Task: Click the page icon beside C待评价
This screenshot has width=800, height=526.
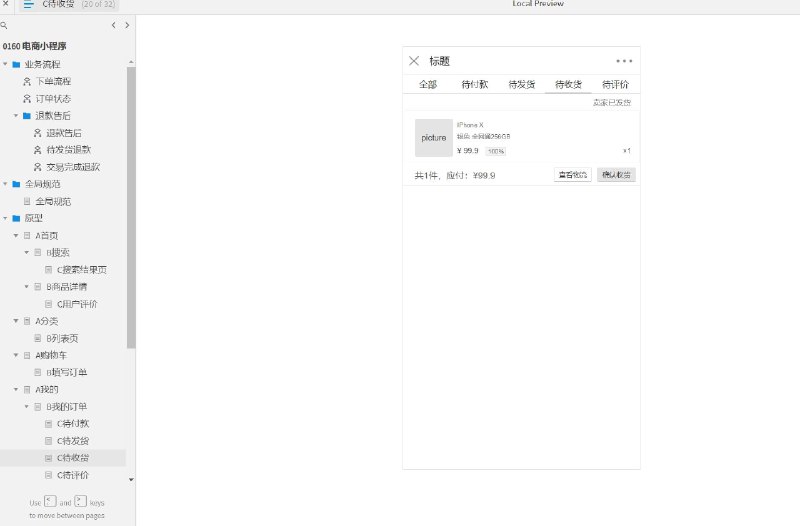Action: click(x=48, y=475)
